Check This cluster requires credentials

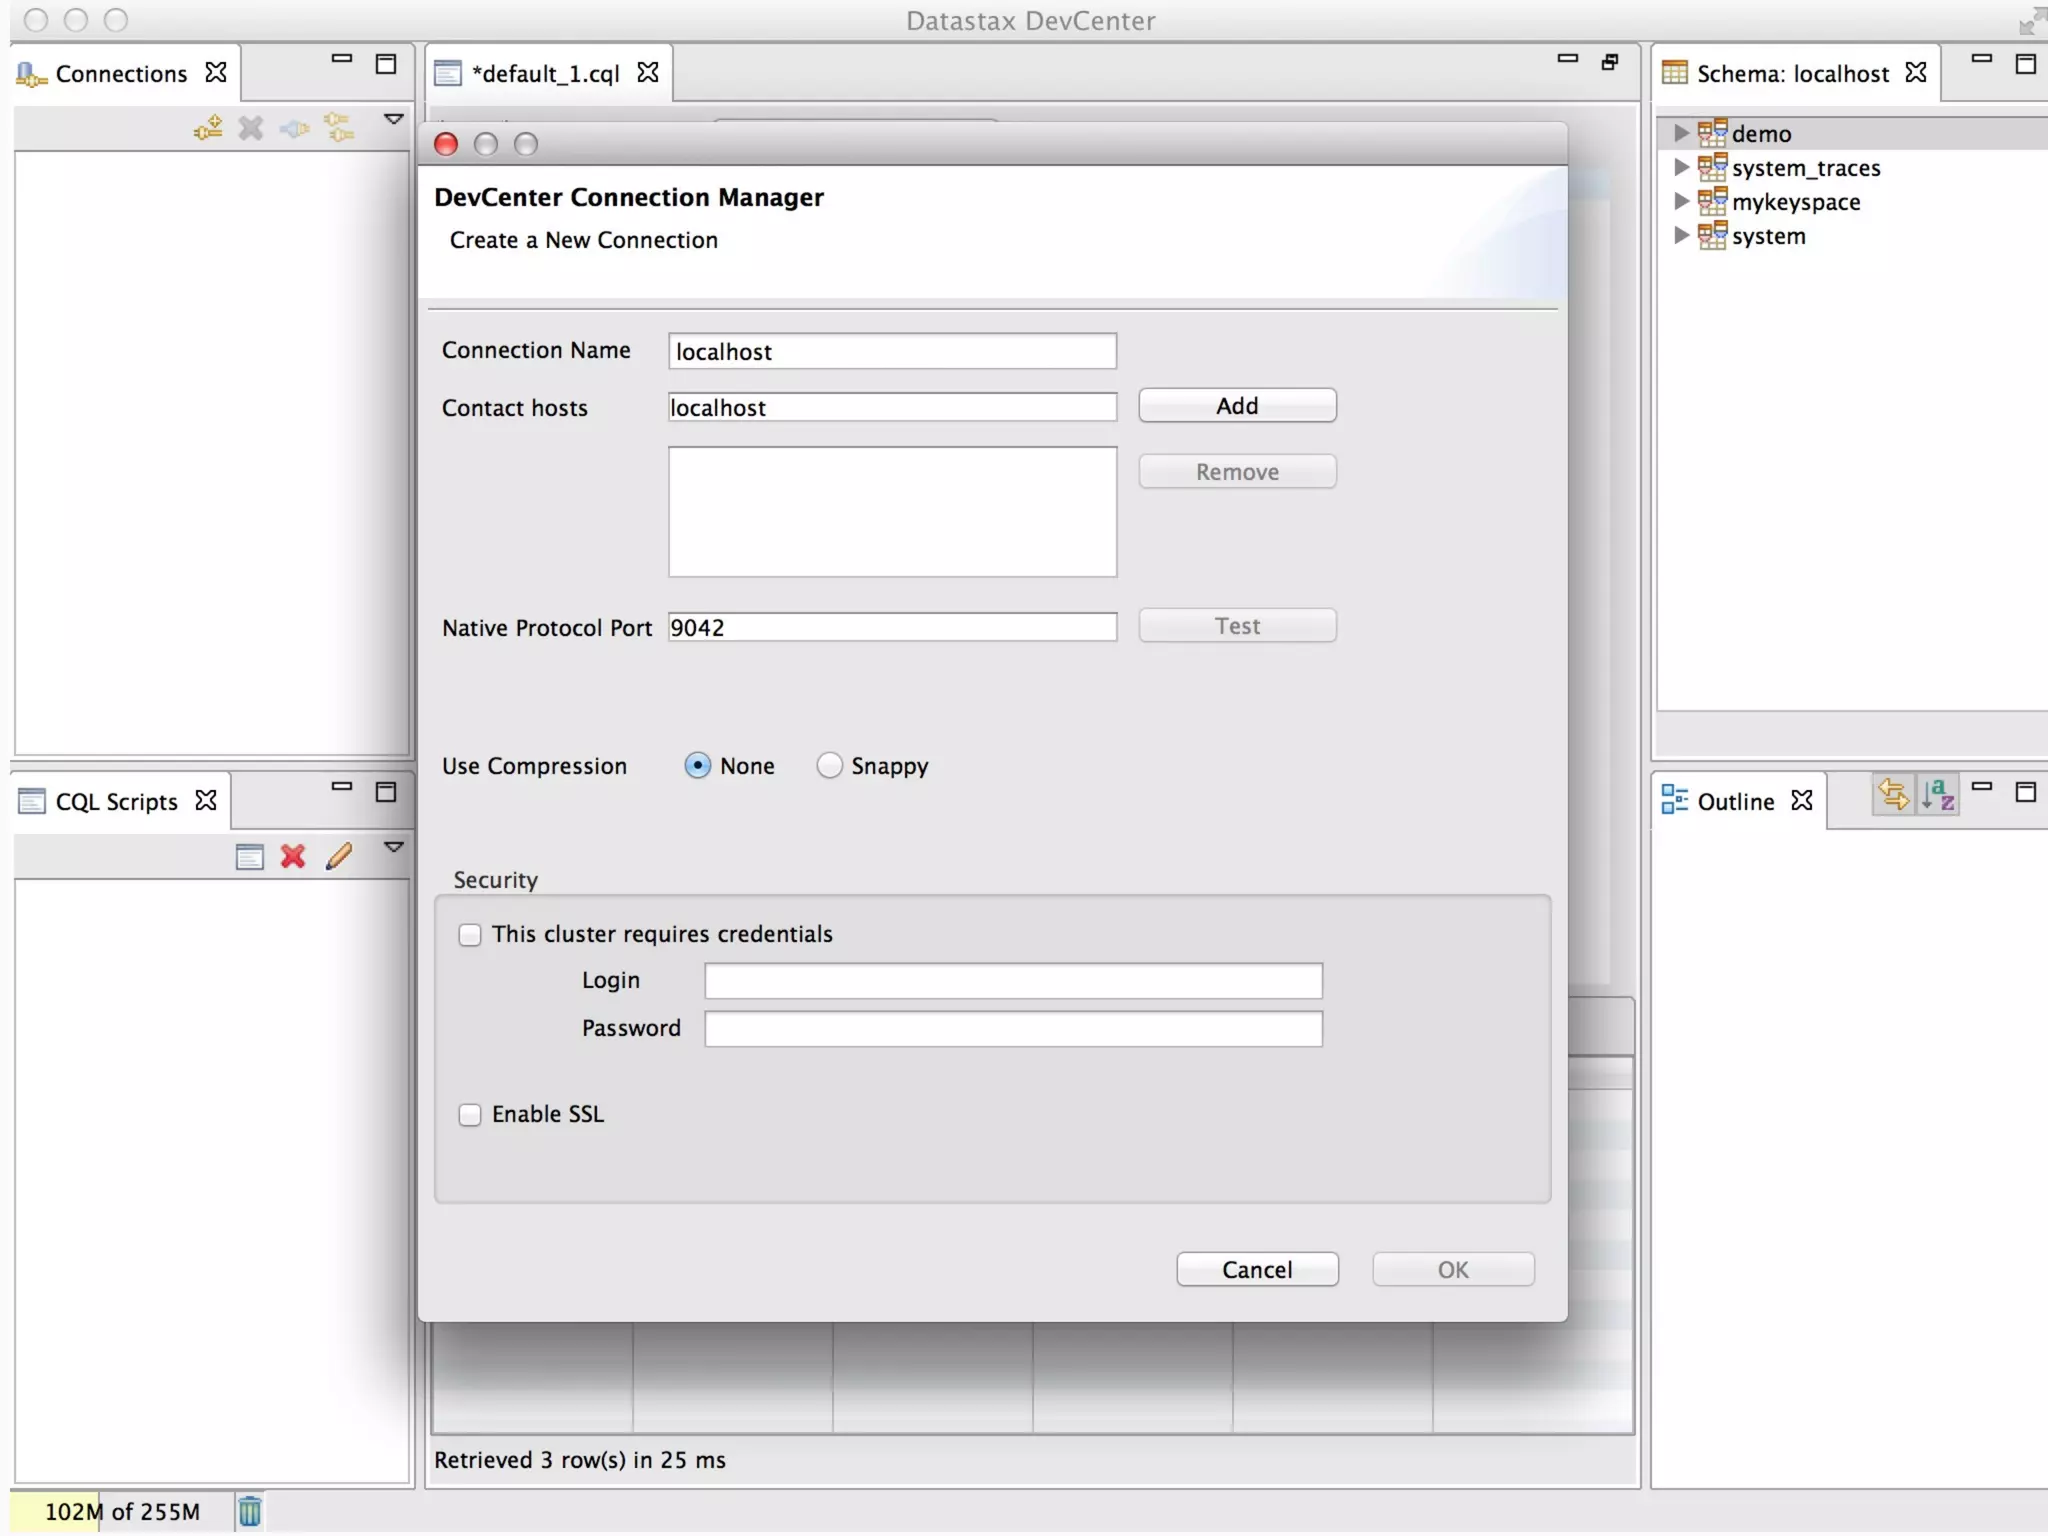(470, 935)
